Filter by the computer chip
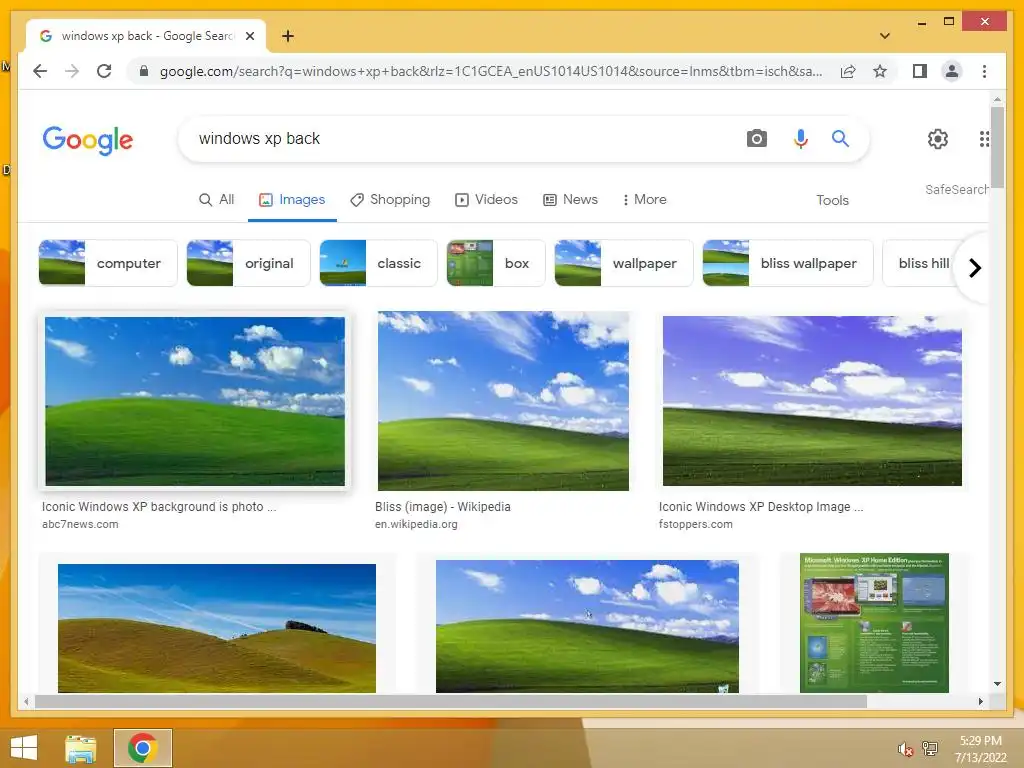Viewport: 1024px width, 768px height. 108,263
